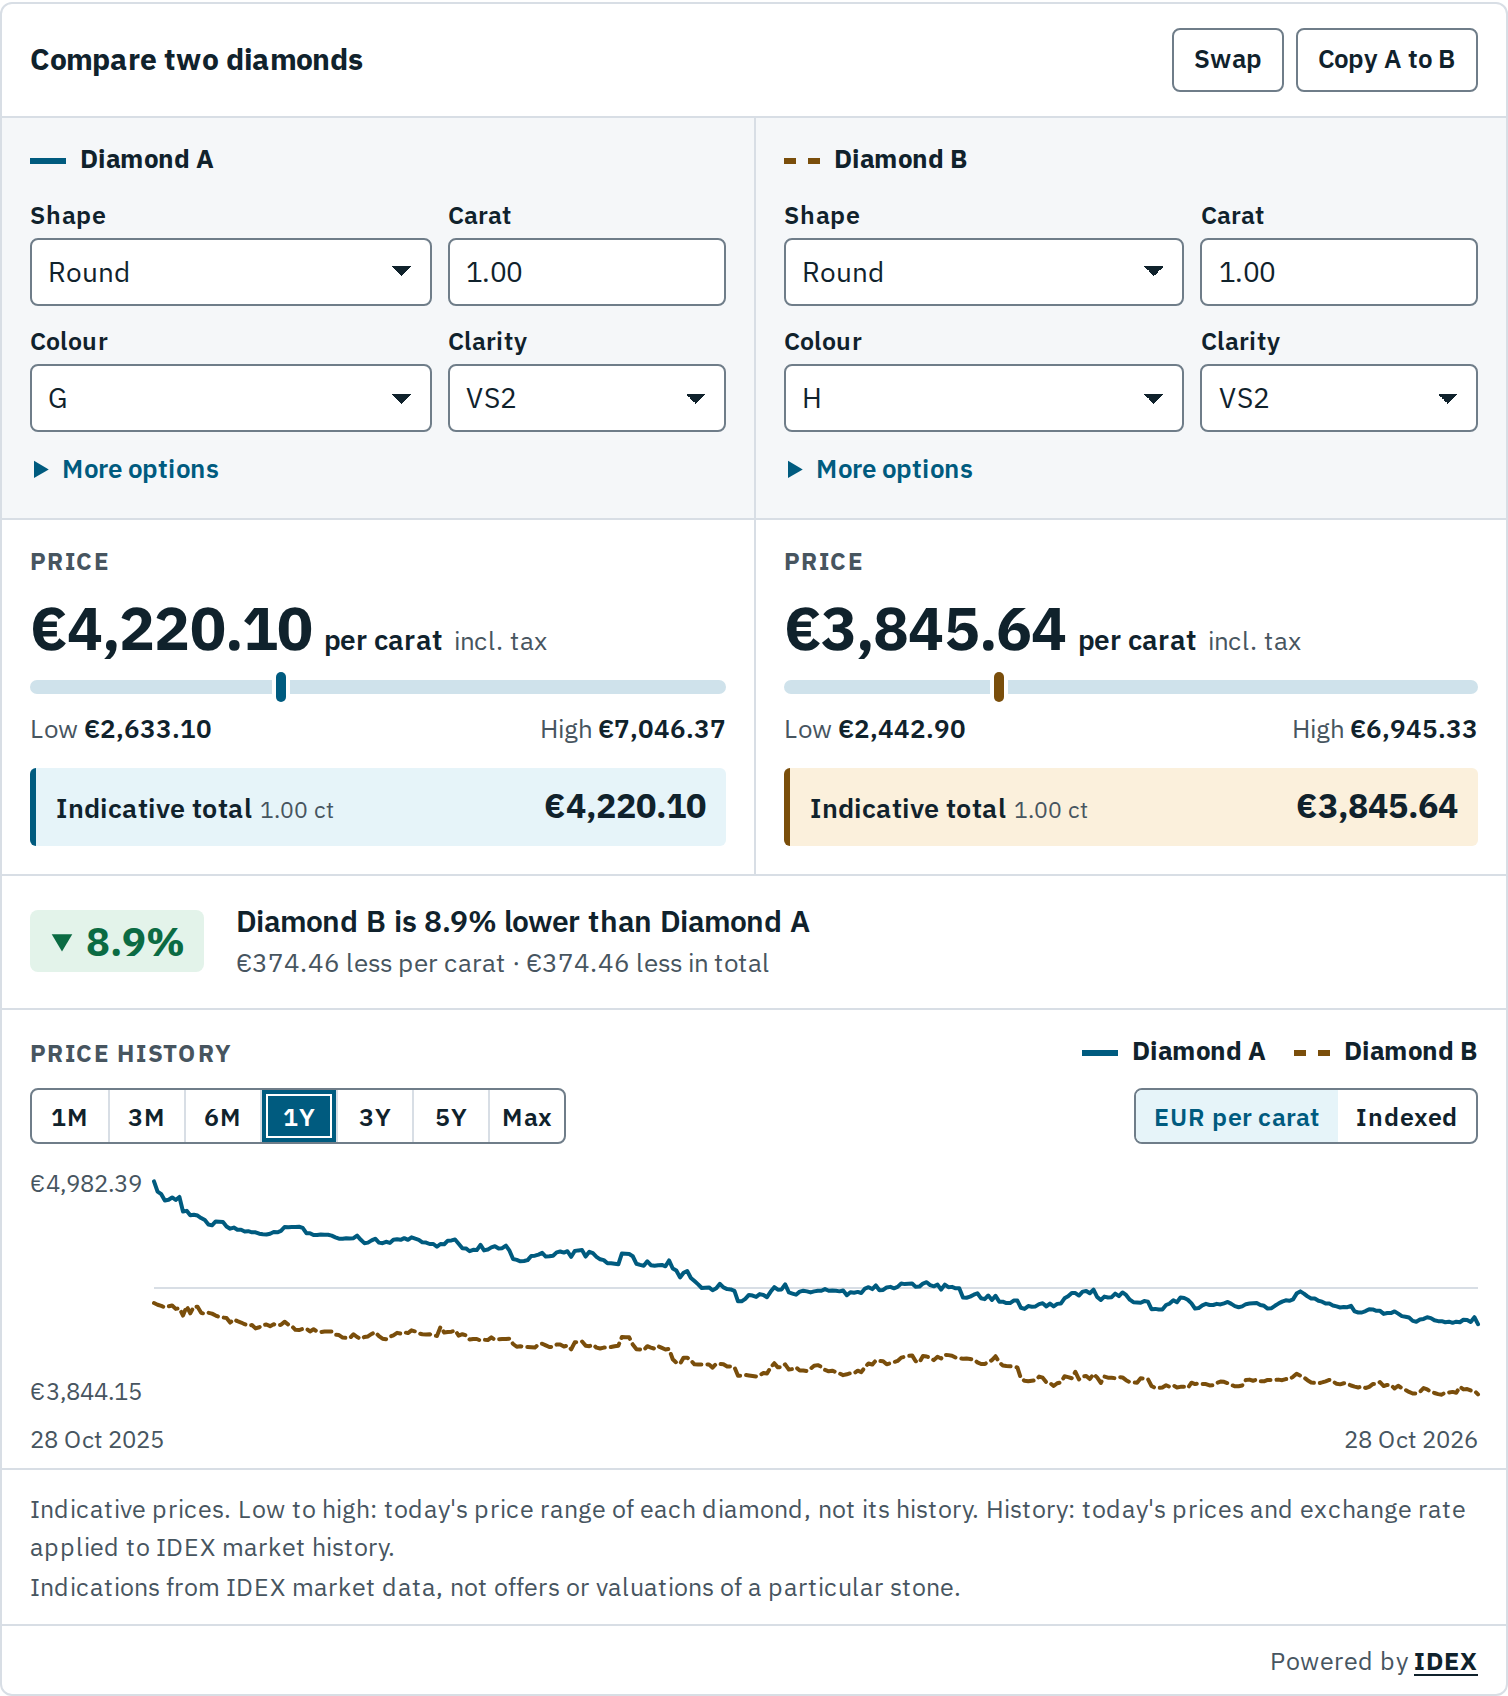Image resolution: width=1508 pixels, height=1696 pixels.
Task: Select the 1M history range
Action: [70, 1117]
